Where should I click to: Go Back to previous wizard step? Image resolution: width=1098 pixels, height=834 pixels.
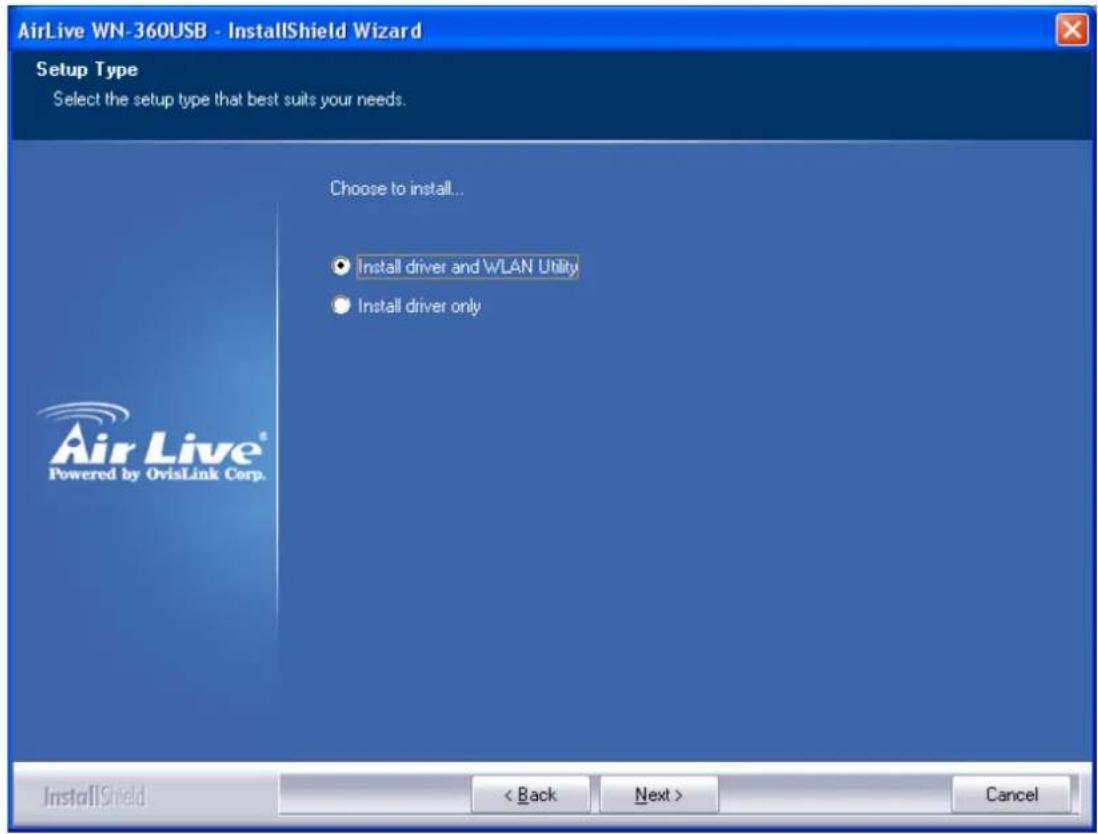coord(530,795)
